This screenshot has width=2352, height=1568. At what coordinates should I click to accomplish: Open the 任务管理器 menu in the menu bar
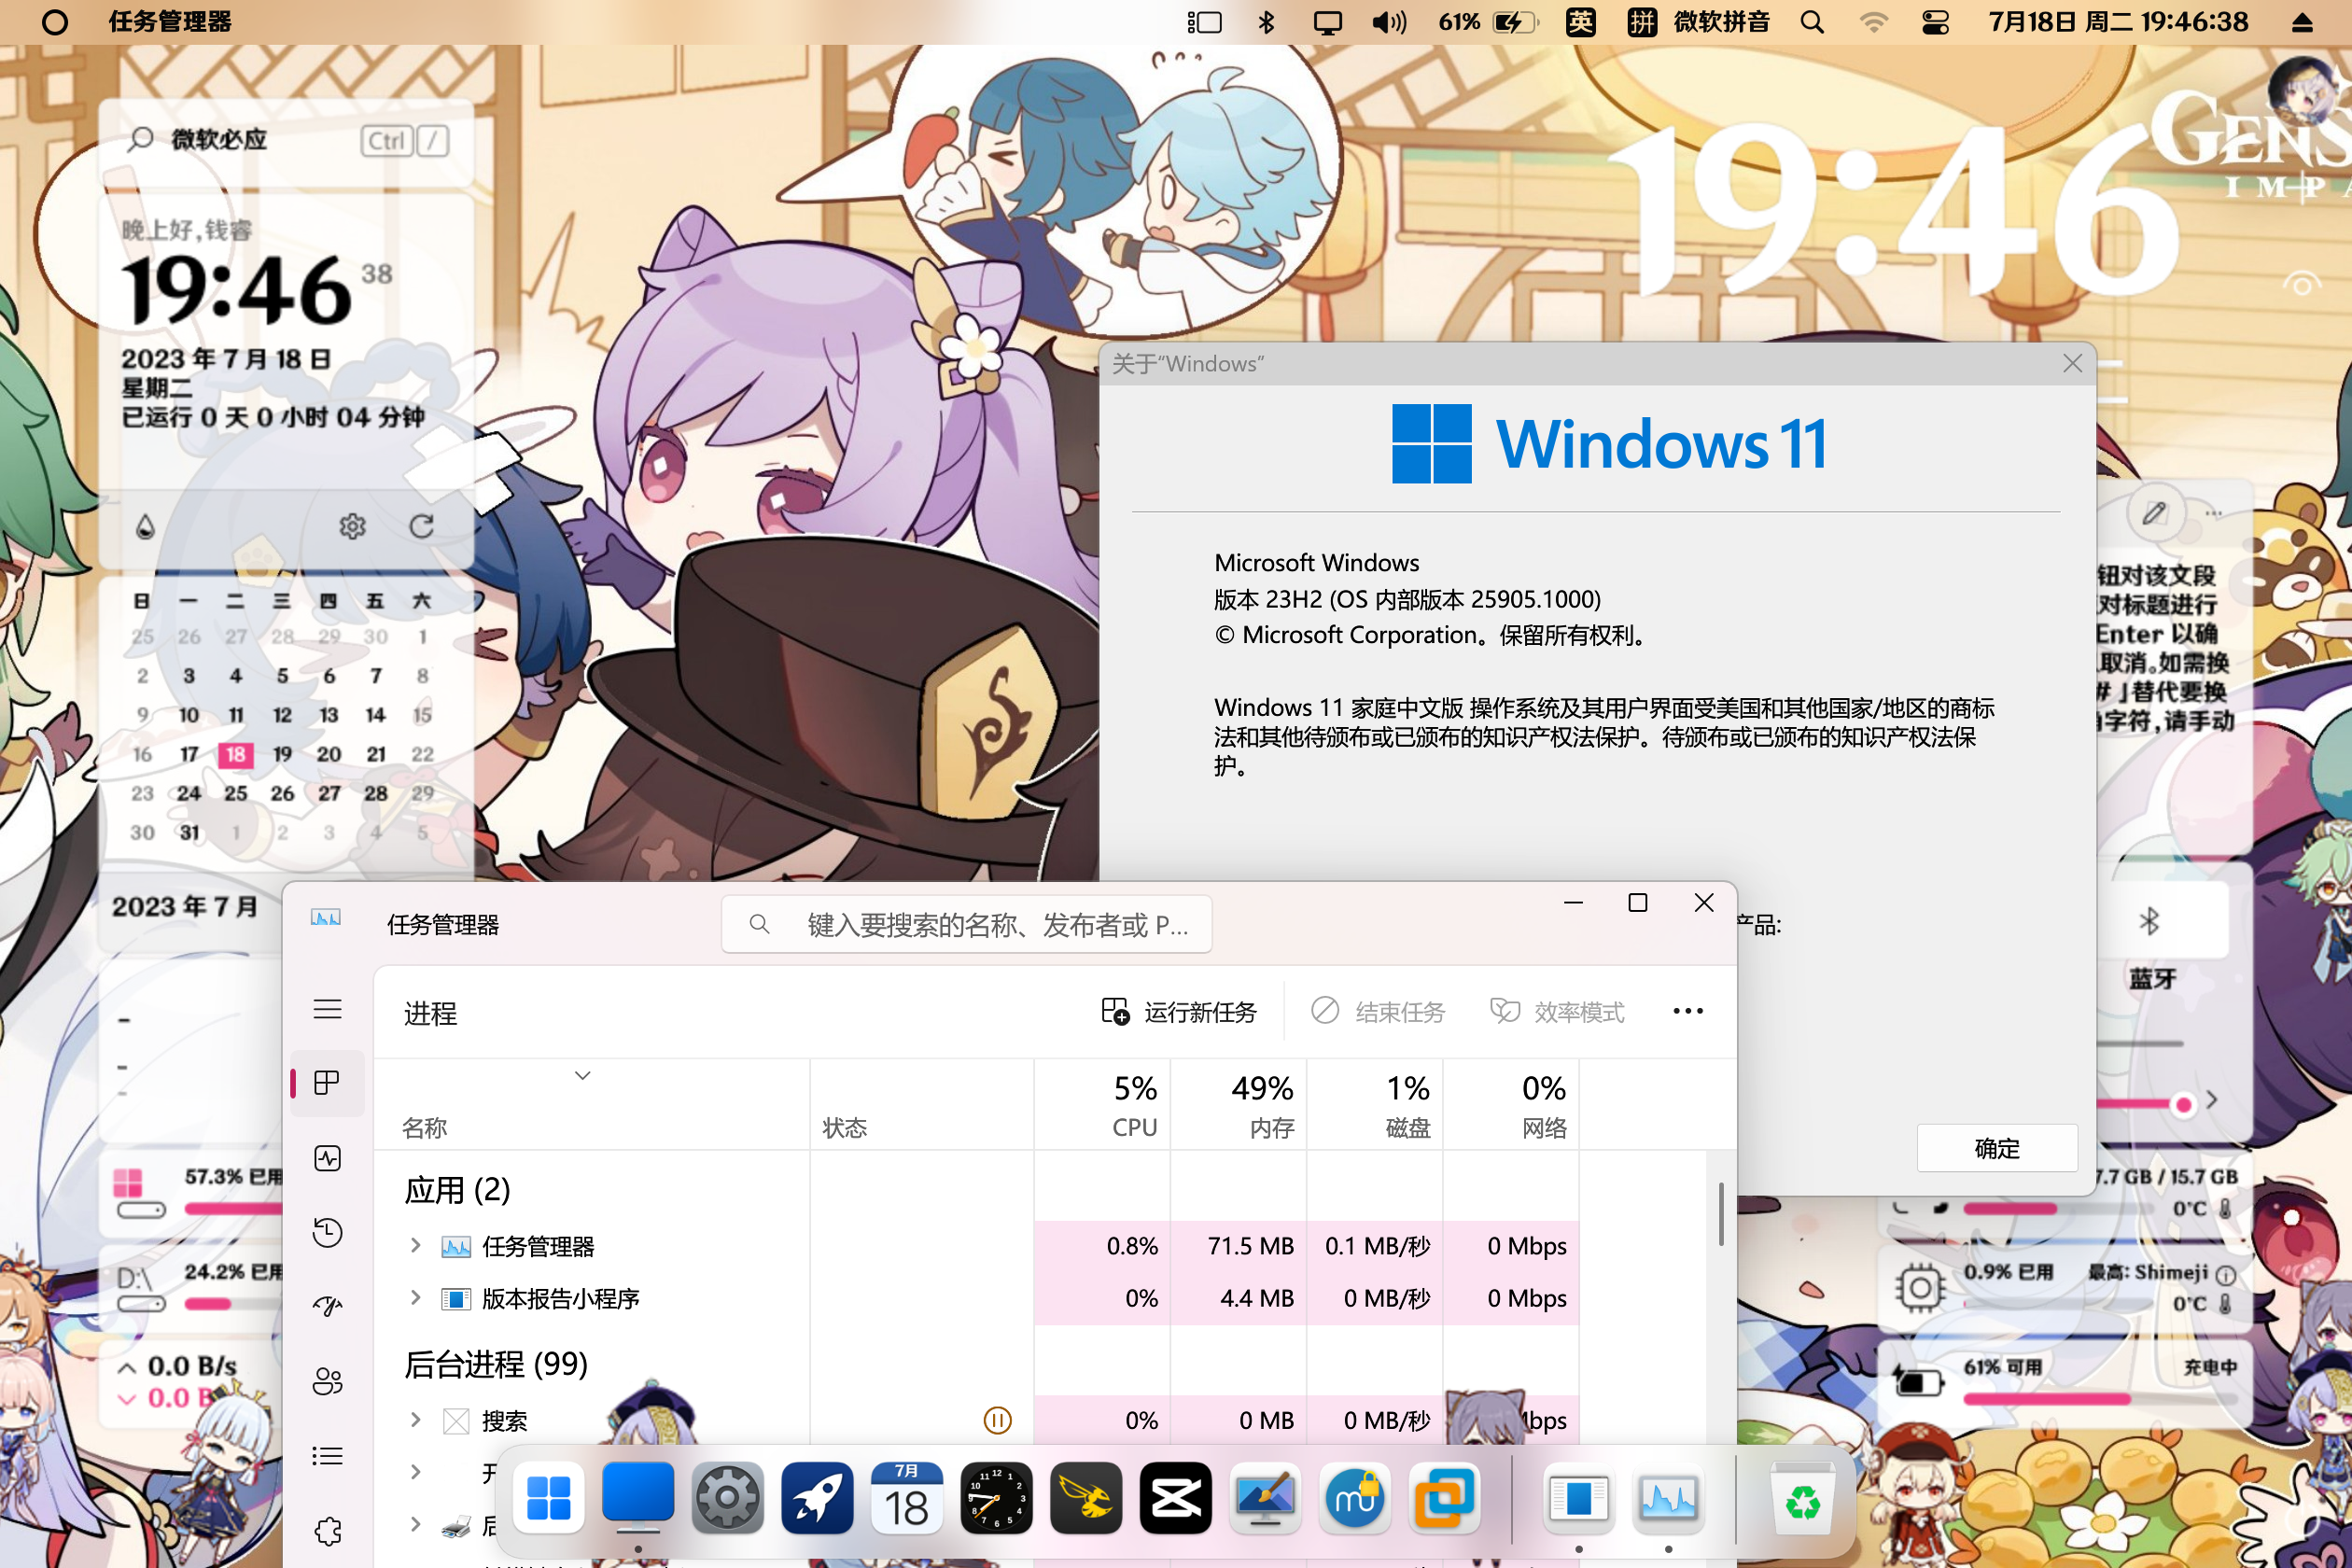(170, 22)
